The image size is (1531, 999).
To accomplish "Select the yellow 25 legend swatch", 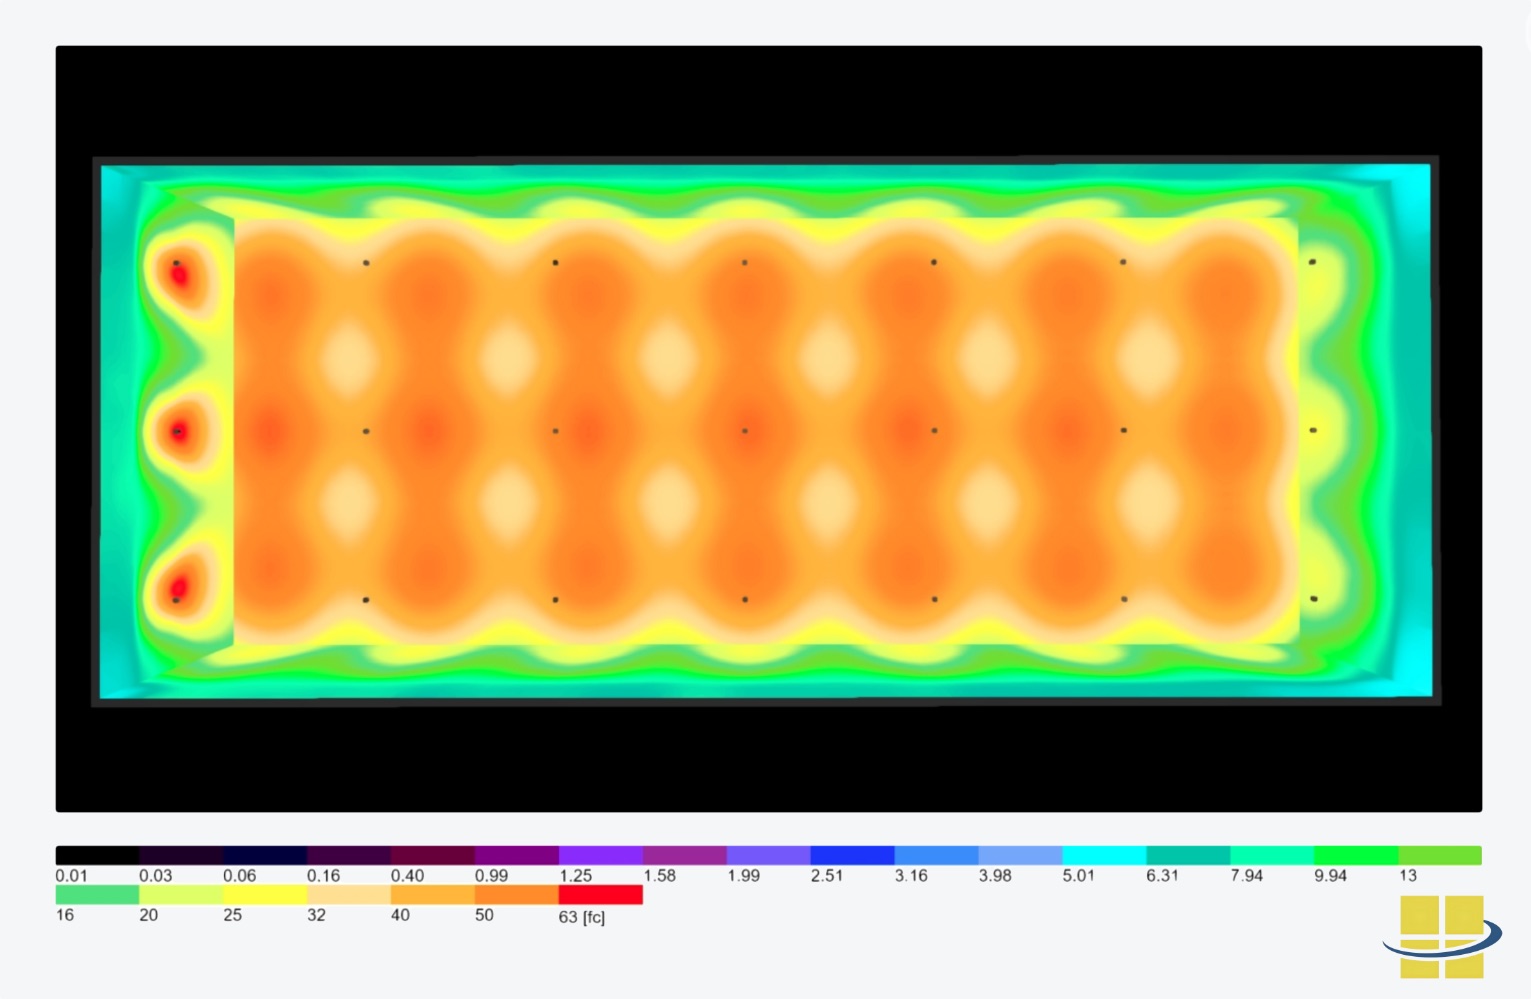I will pyautogui.click(x=265, y=895).
